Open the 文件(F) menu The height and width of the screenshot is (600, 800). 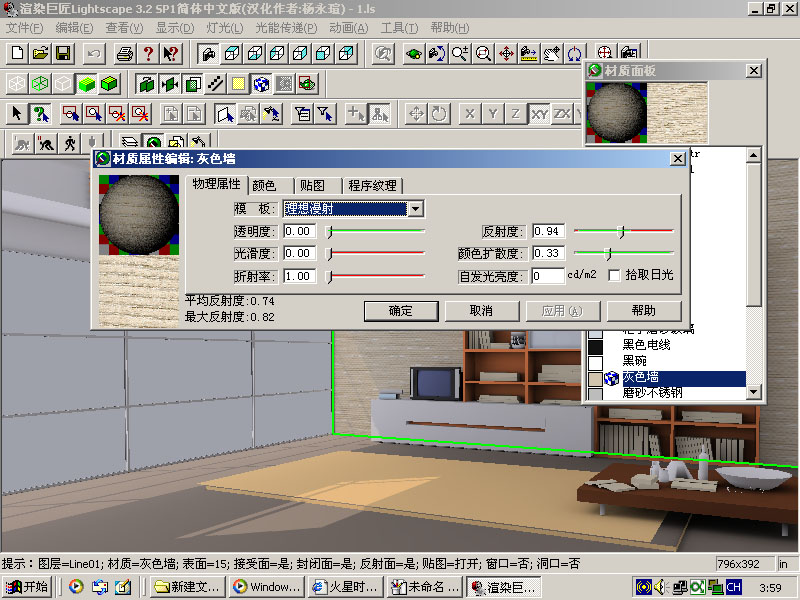tap(24, 28)
